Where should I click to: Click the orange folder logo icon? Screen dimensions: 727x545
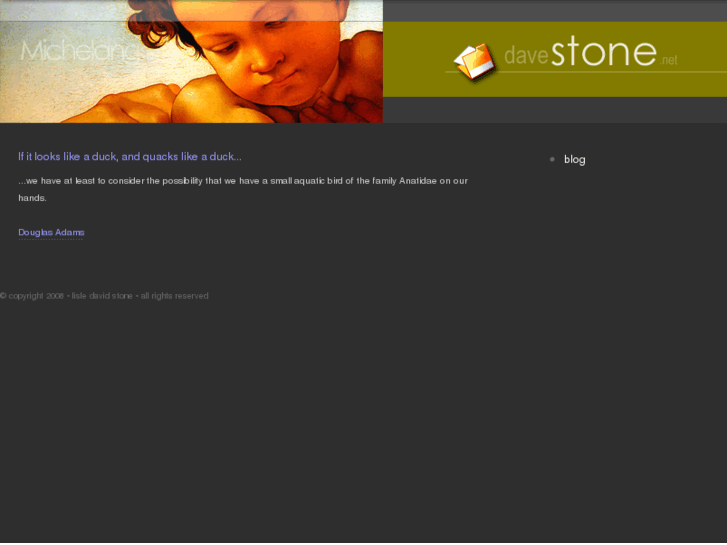[x=474, y=61]
